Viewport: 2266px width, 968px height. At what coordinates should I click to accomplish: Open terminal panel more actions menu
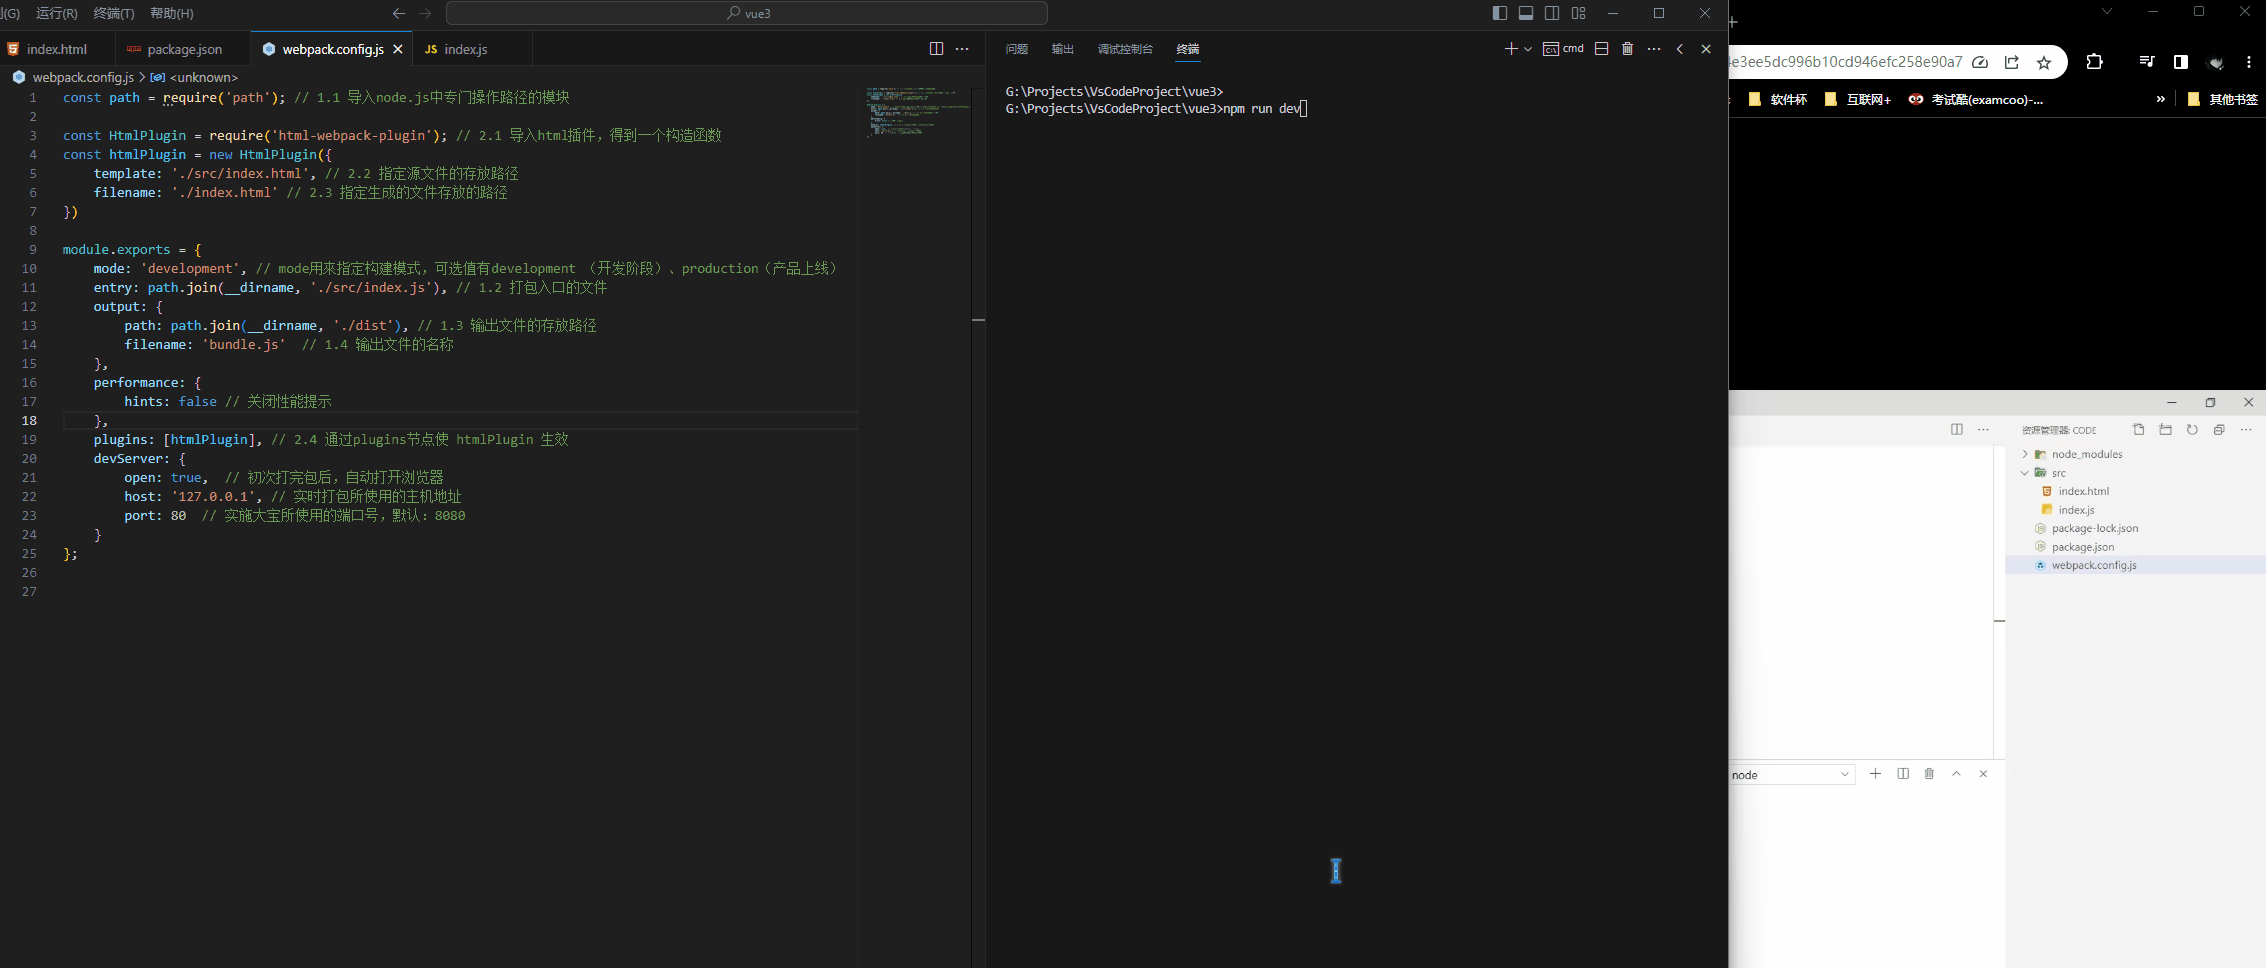coord(1654,49)
